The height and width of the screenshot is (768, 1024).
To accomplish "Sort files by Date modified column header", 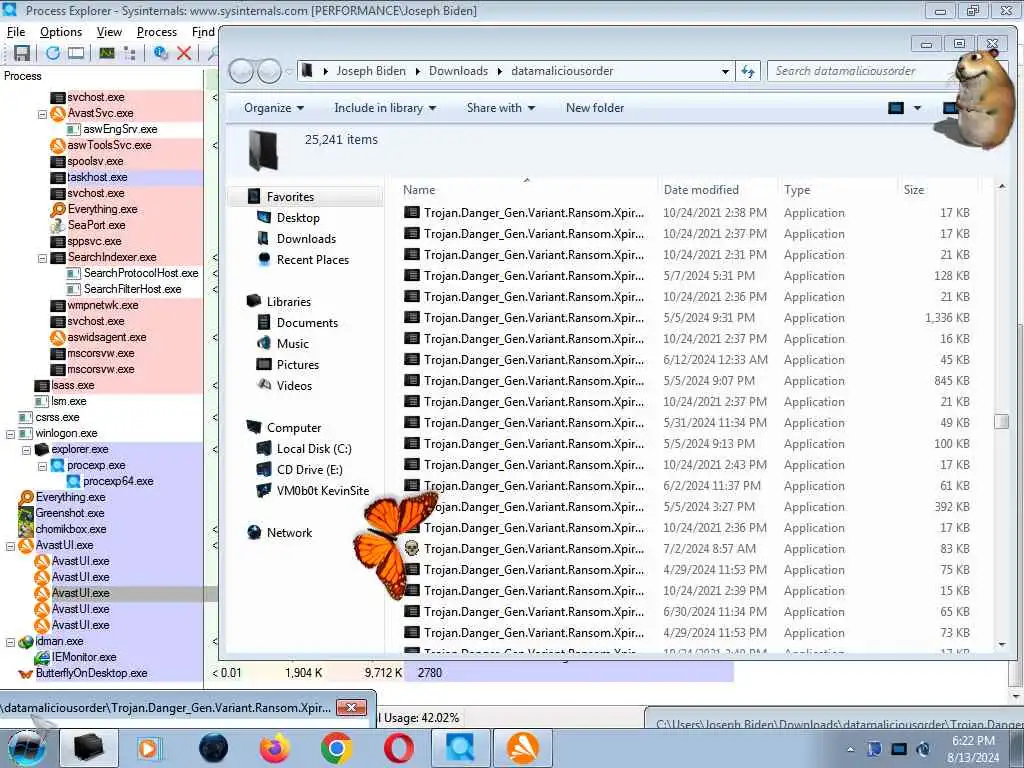I will pyautogui.click(x=718, y=190).
